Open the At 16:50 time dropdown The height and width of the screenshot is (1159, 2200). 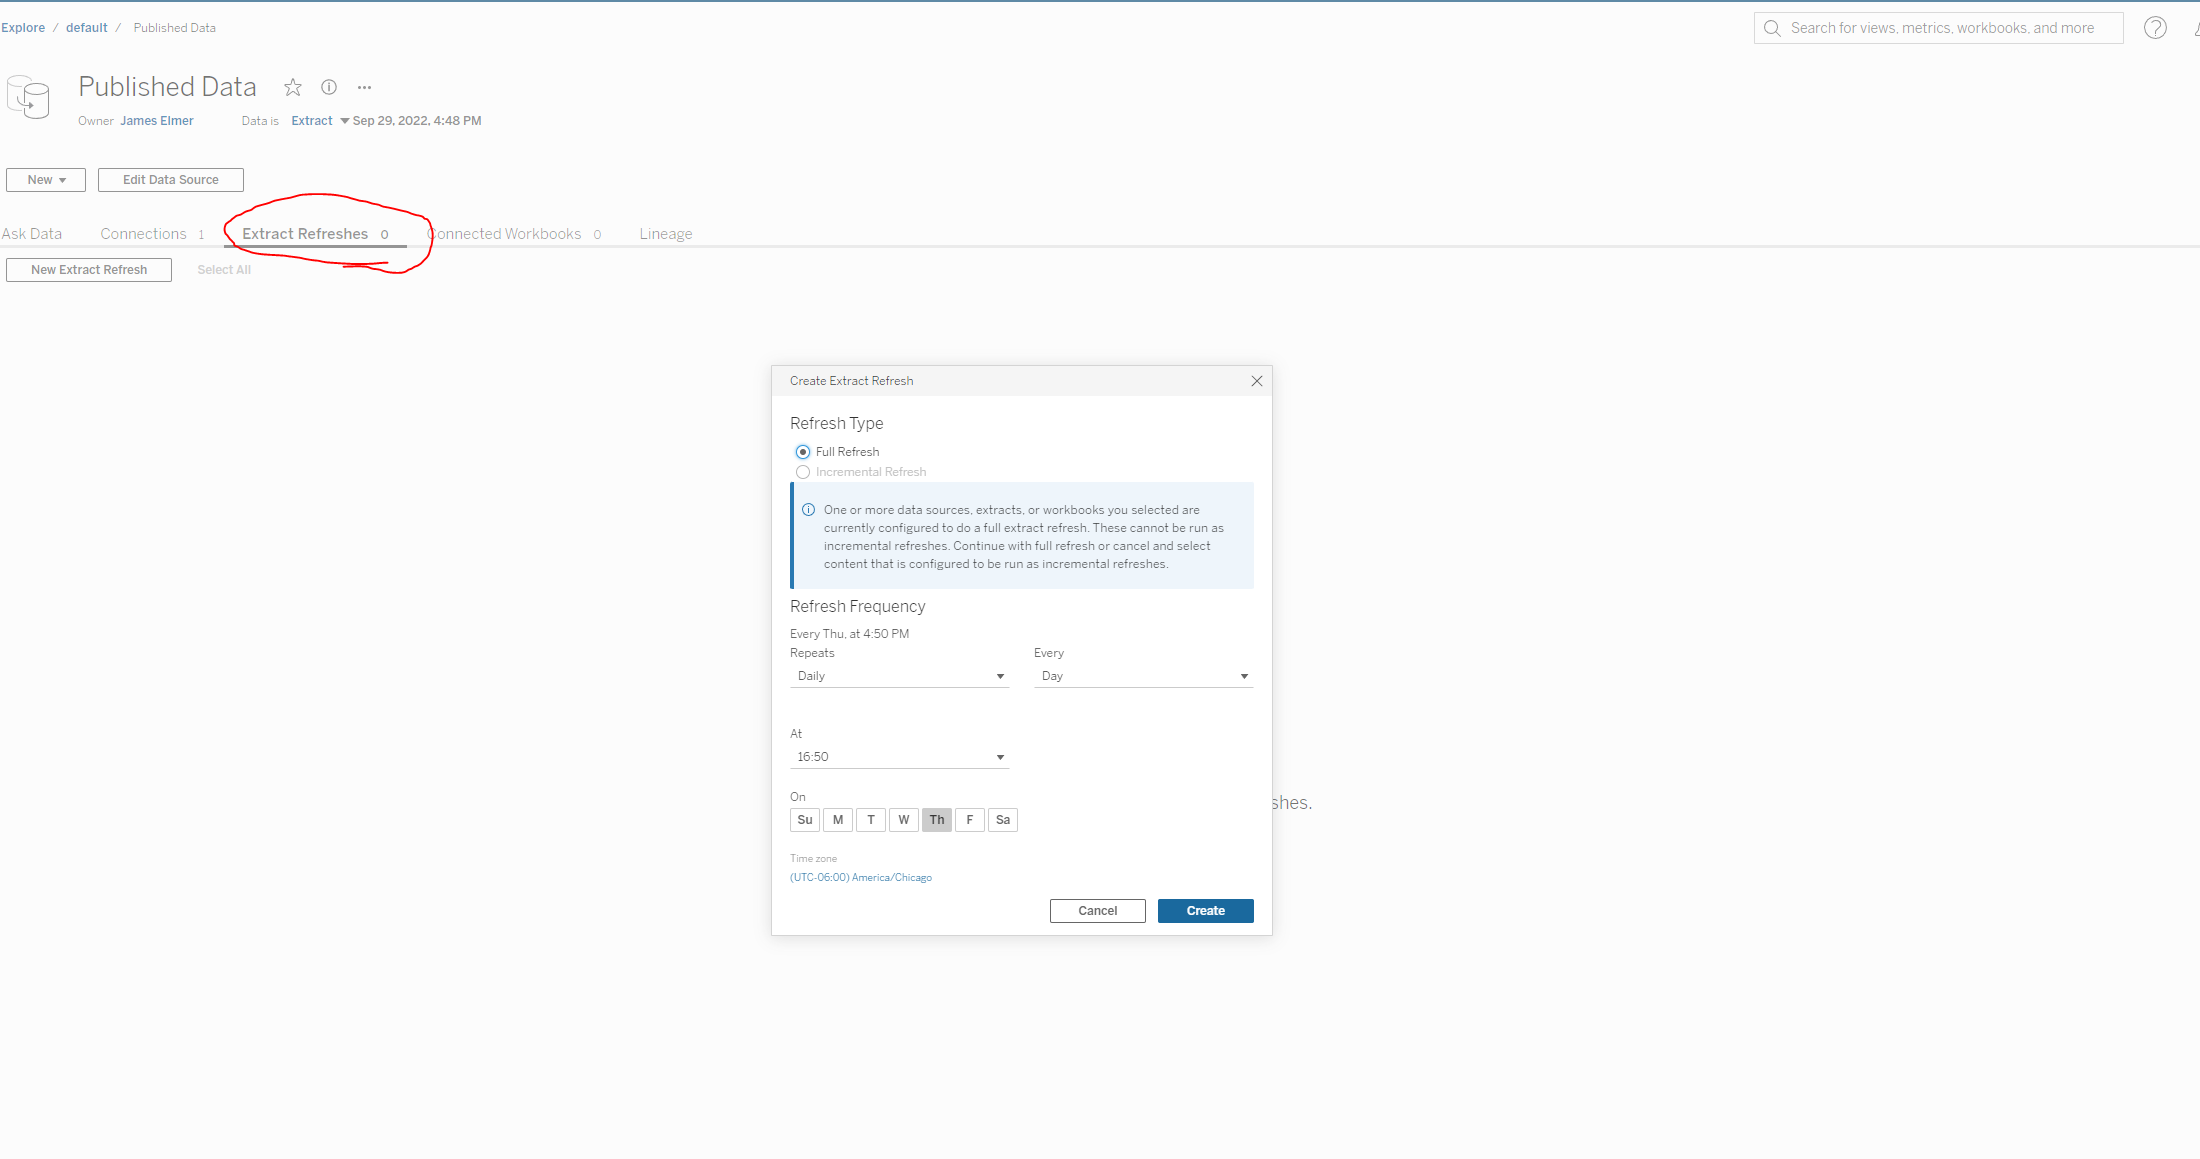click(x=900, y=757)
